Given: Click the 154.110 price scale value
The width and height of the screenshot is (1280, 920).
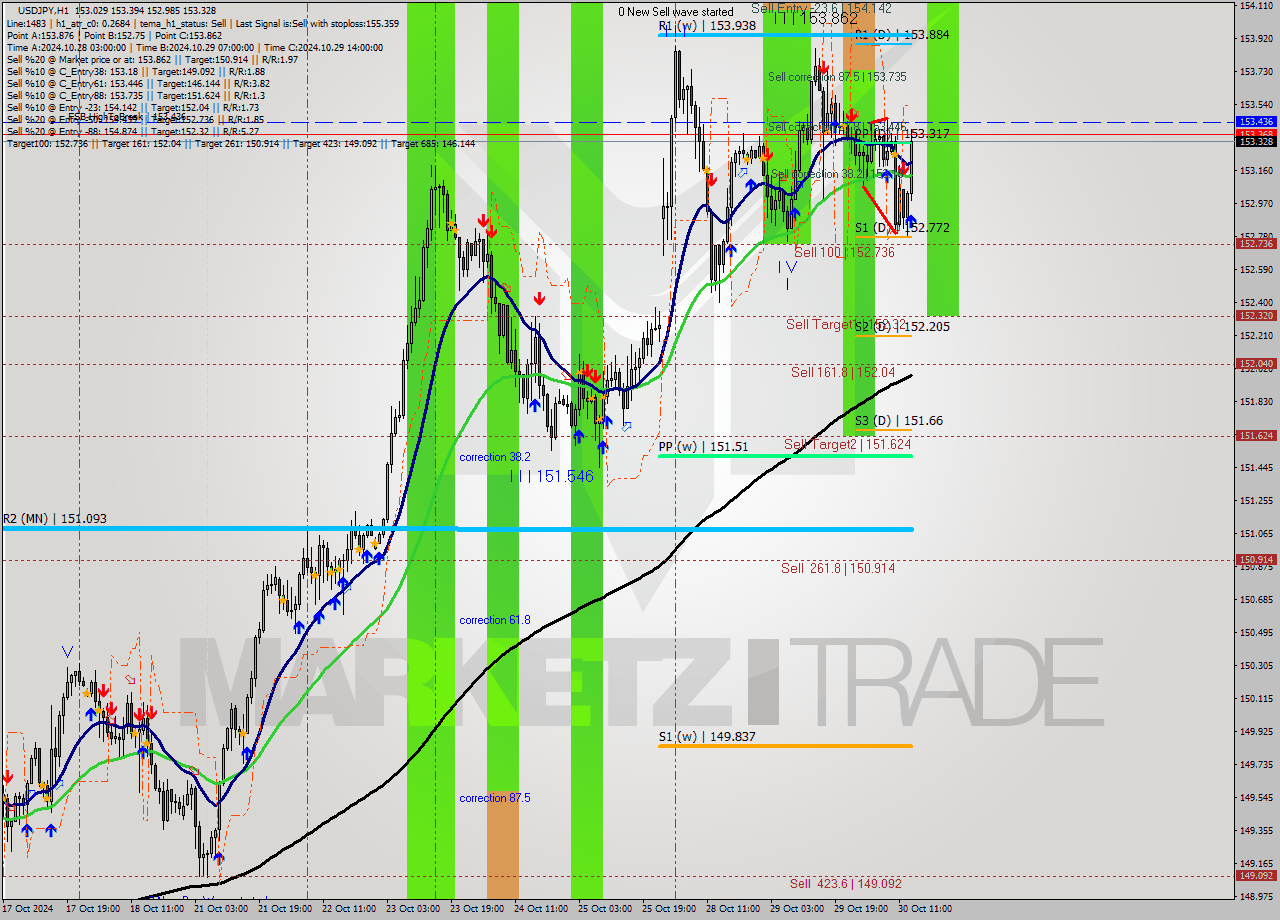Looking at the screenshot, I should (x=1254, y=6).
